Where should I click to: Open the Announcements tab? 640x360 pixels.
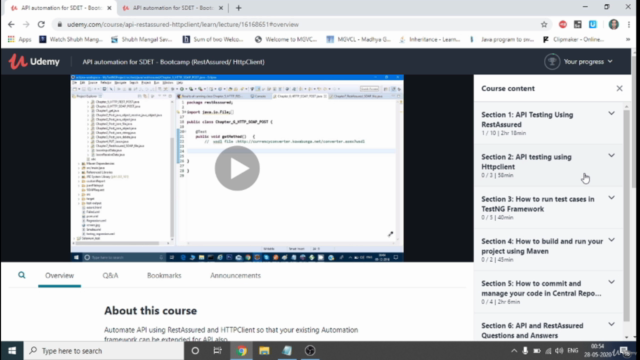click(235, 276)
